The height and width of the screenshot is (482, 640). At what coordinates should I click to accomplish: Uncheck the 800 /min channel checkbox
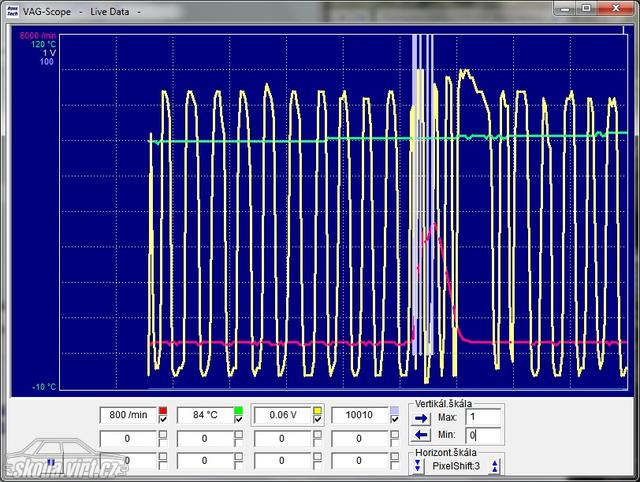pyautogui.click(x=163, y=419)
